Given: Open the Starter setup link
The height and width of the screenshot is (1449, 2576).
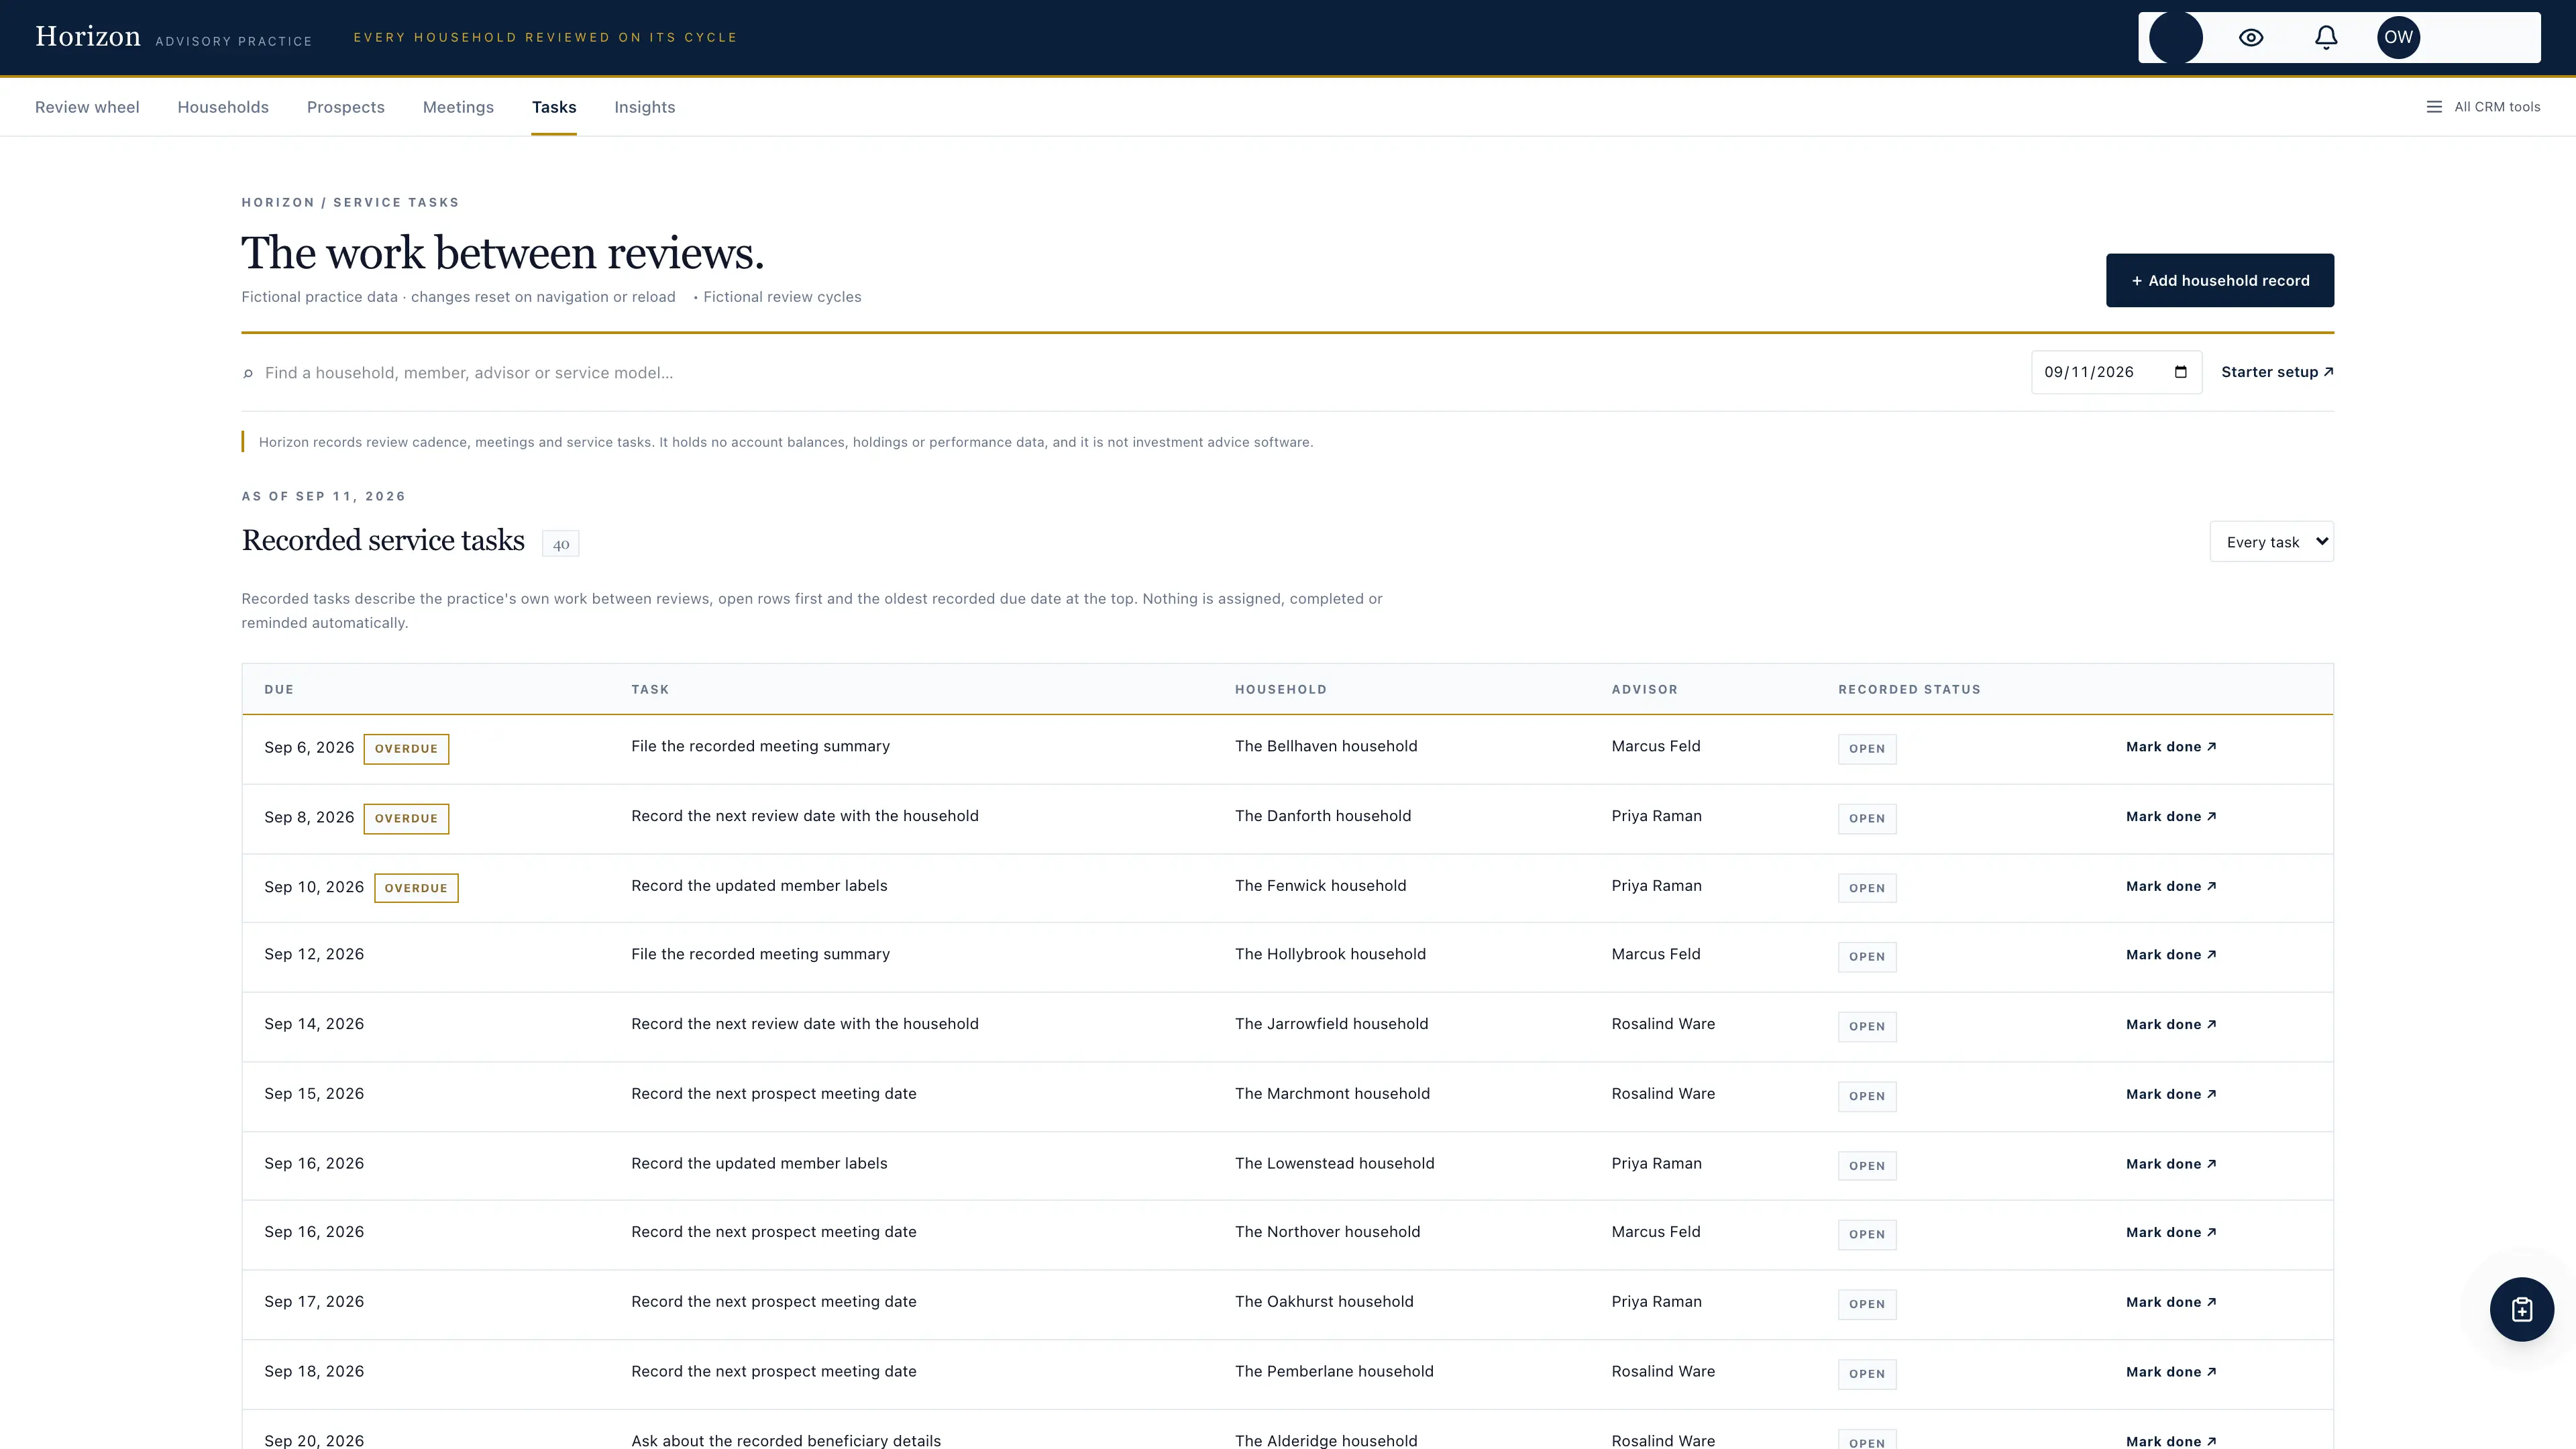Looking at the screenshot, I should (2278, 372).
